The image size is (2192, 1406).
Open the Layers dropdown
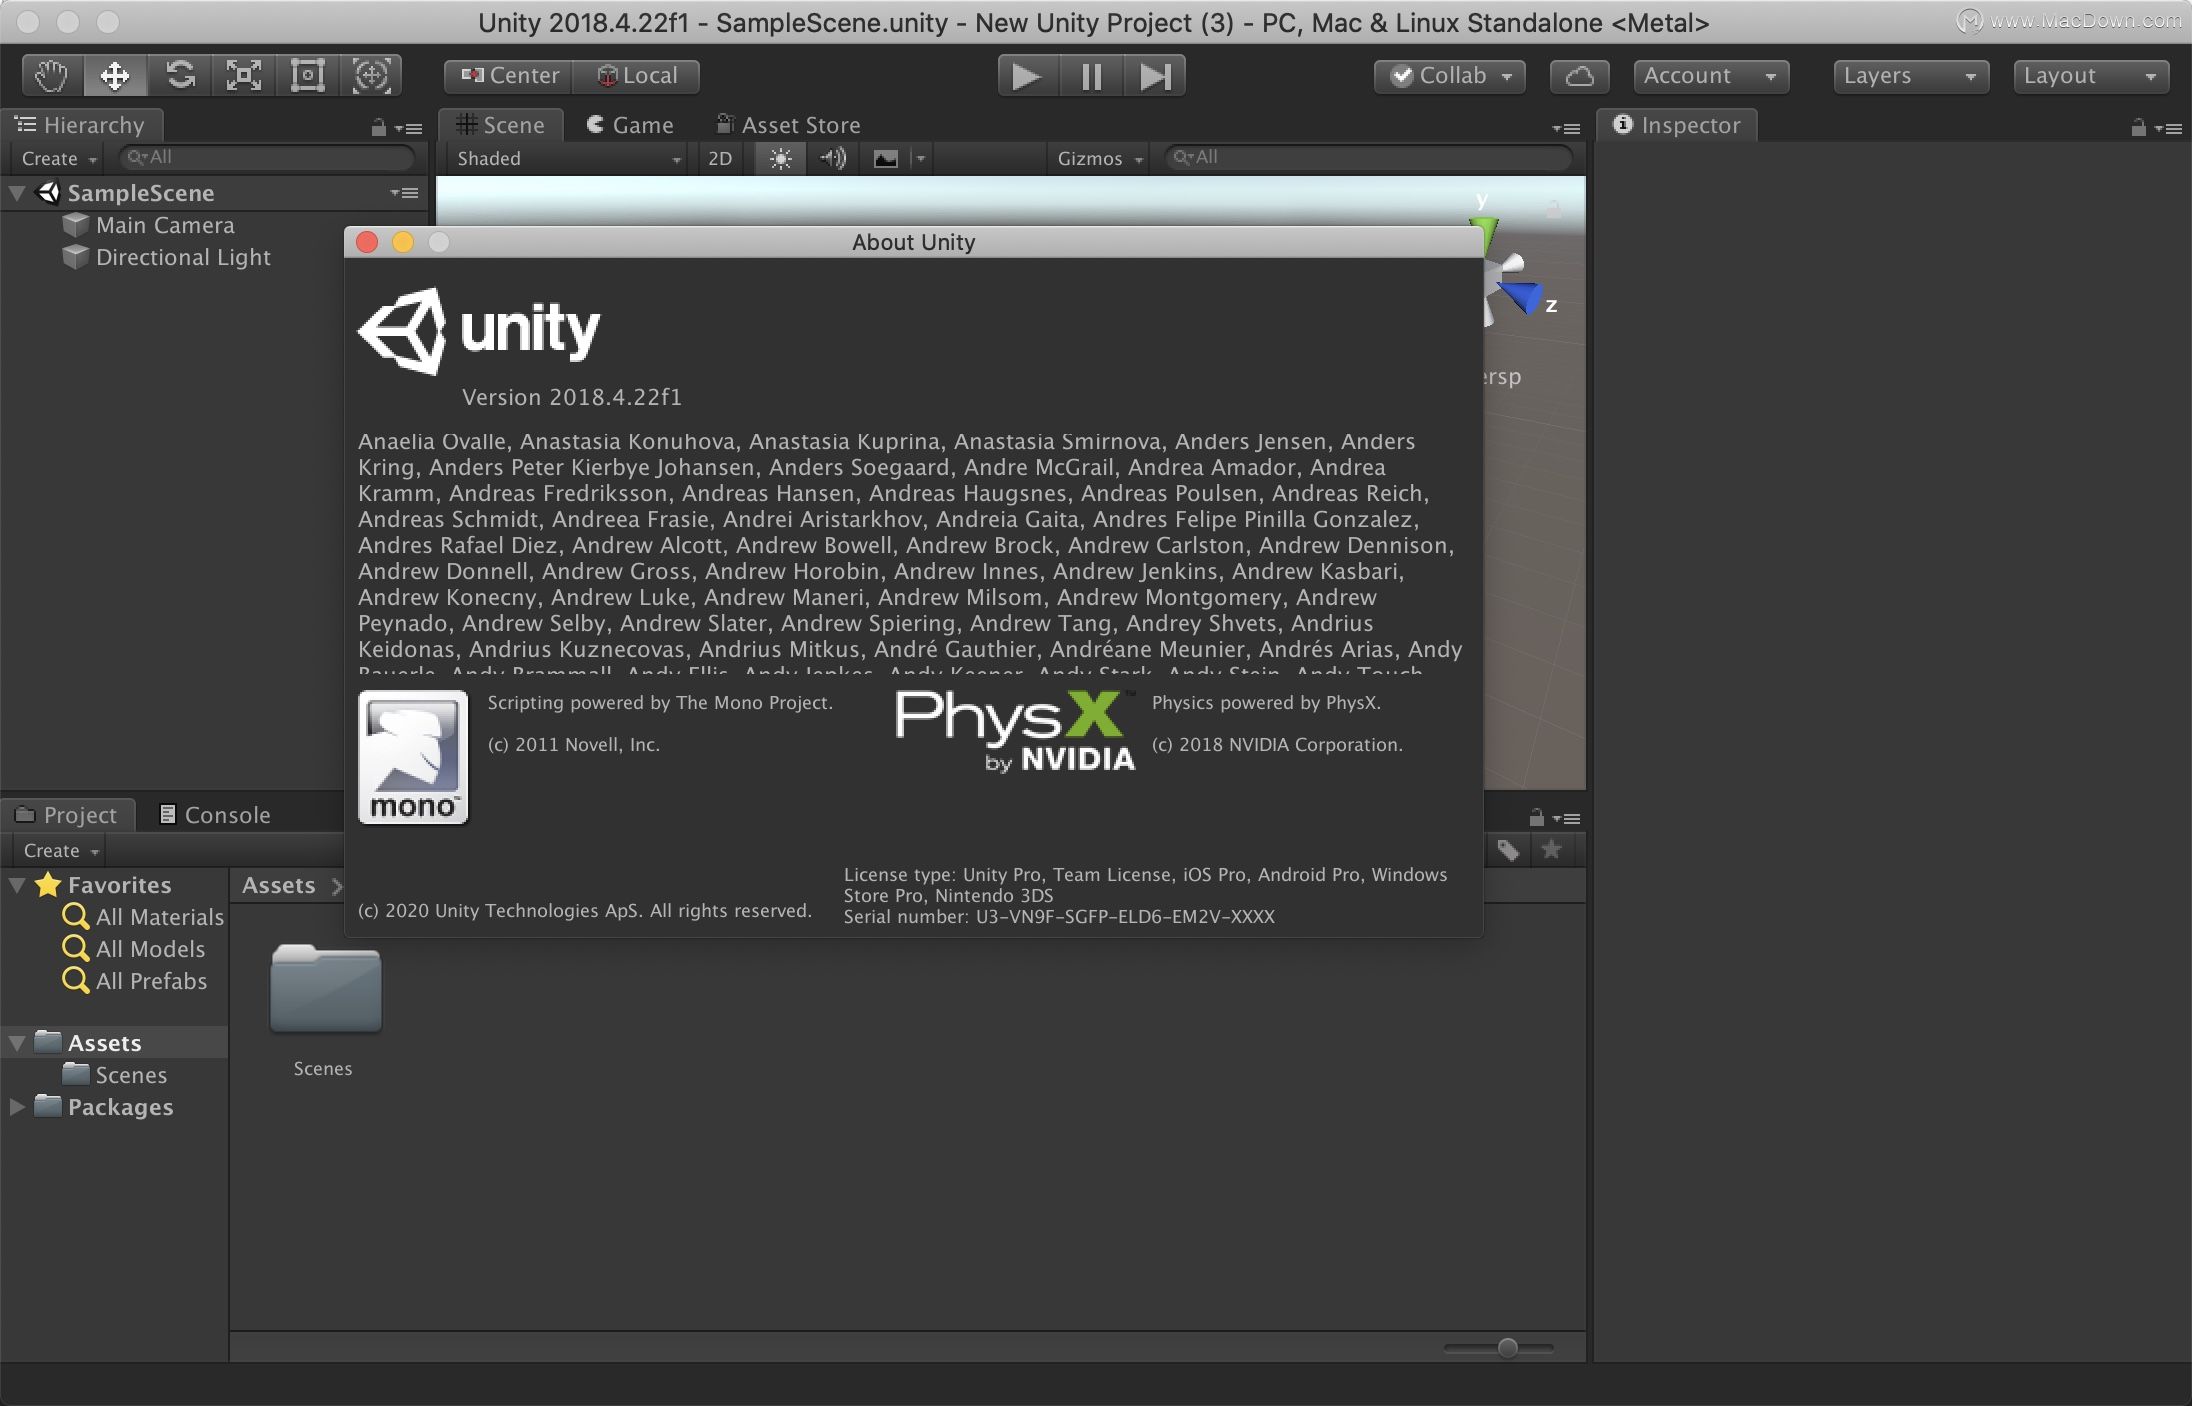point(1911,76)
